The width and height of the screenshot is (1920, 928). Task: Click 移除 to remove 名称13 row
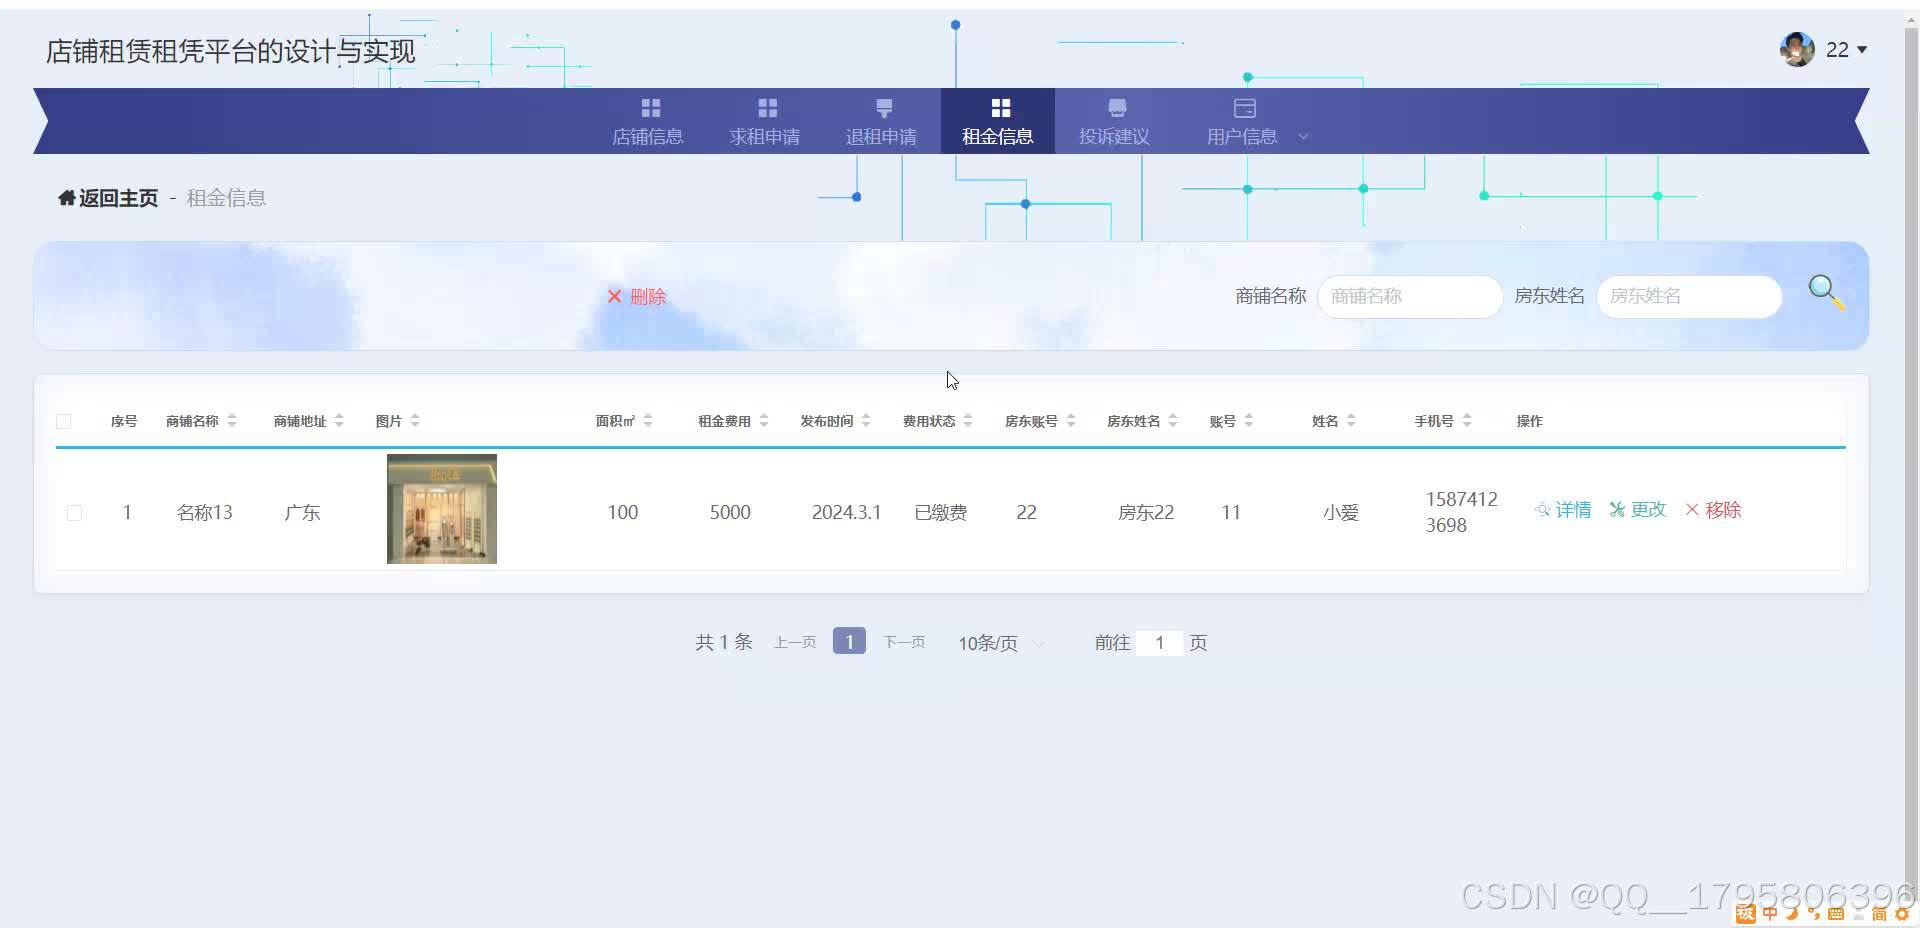point(1714,510)
